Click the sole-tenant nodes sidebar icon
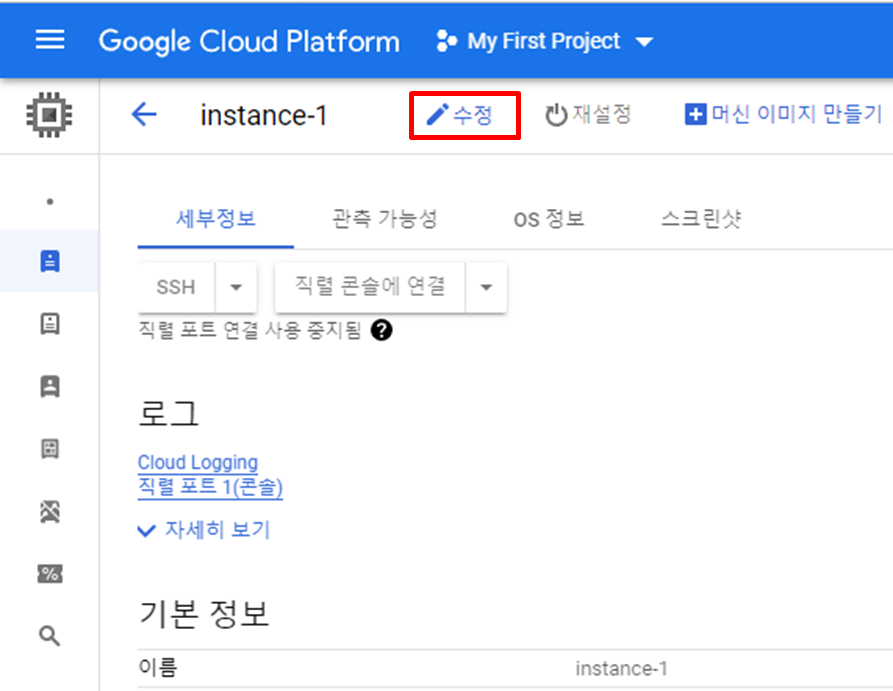The width and height of the screenshot is (893, 691). (50, 386)
